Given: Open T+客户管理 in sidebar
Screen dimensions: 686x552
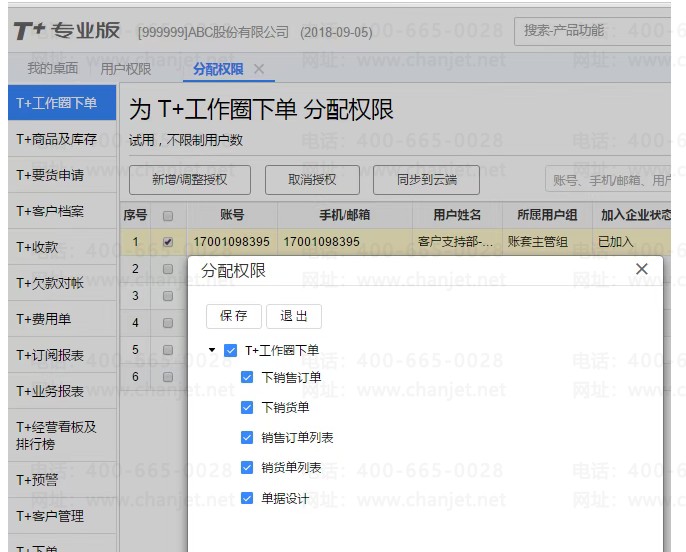Looking at the screenshot, I should click(x=62, y=516).
